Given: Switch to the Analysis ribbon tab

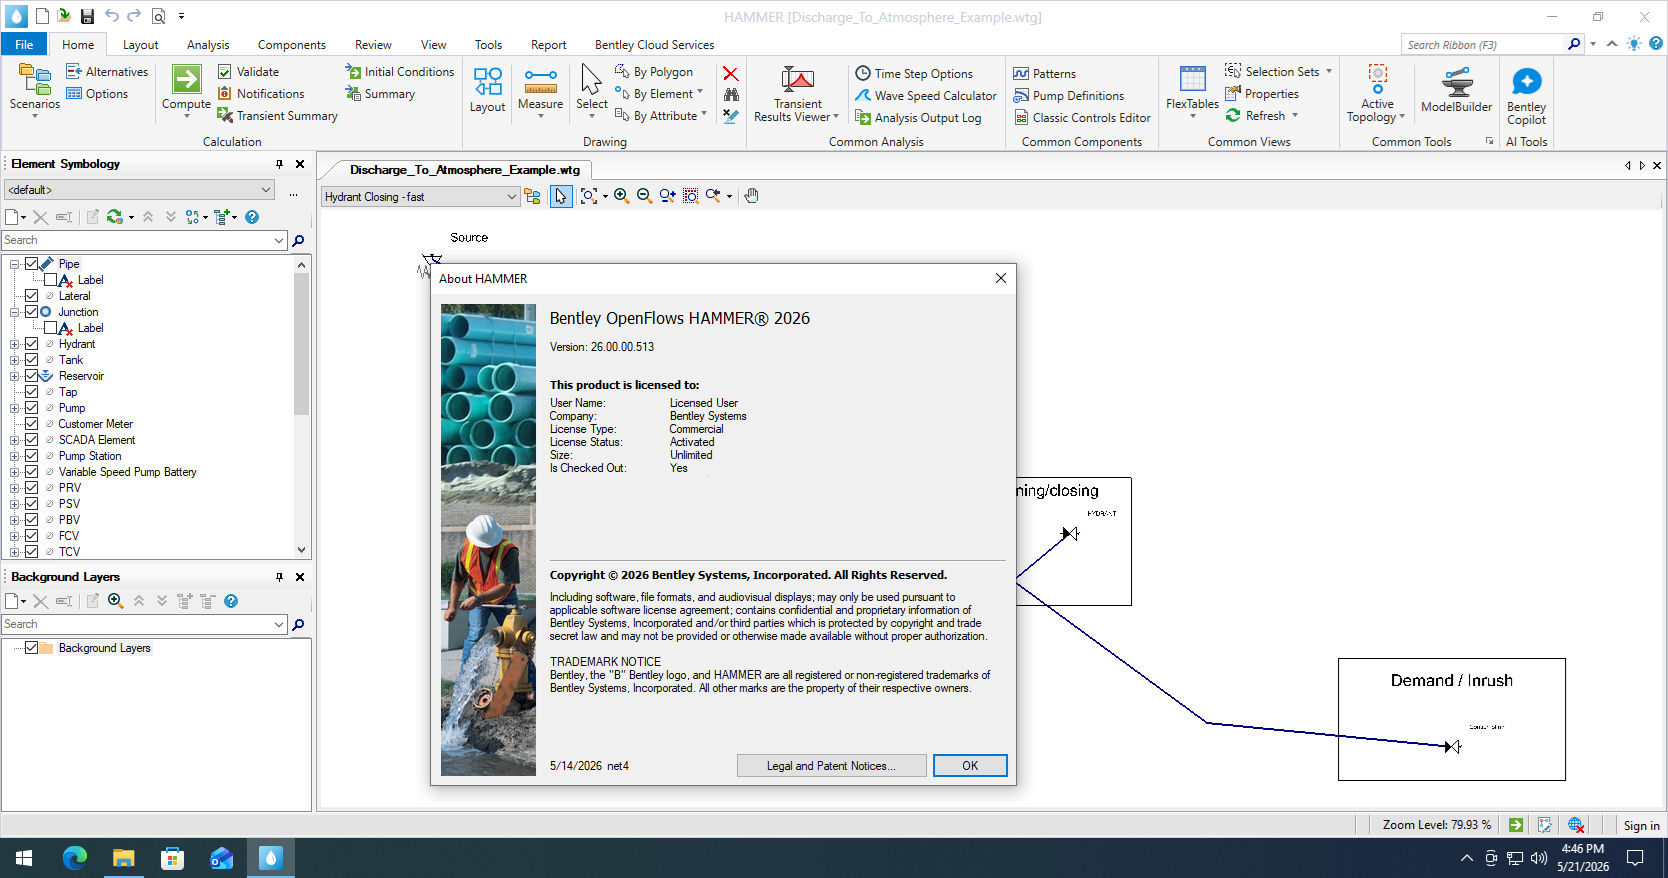Looking at the screenshot, I should (208, 45).
